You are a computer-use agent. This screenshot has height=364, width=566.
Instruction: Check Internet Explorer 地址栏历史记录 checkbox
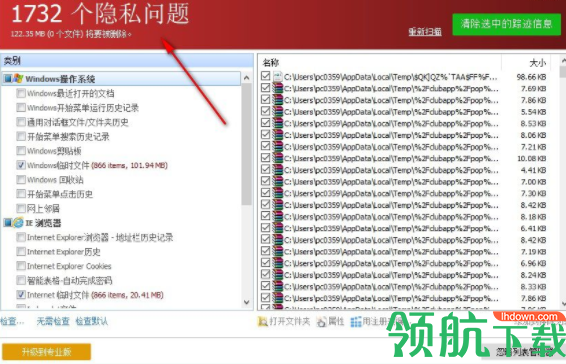[x=21, y=237]
